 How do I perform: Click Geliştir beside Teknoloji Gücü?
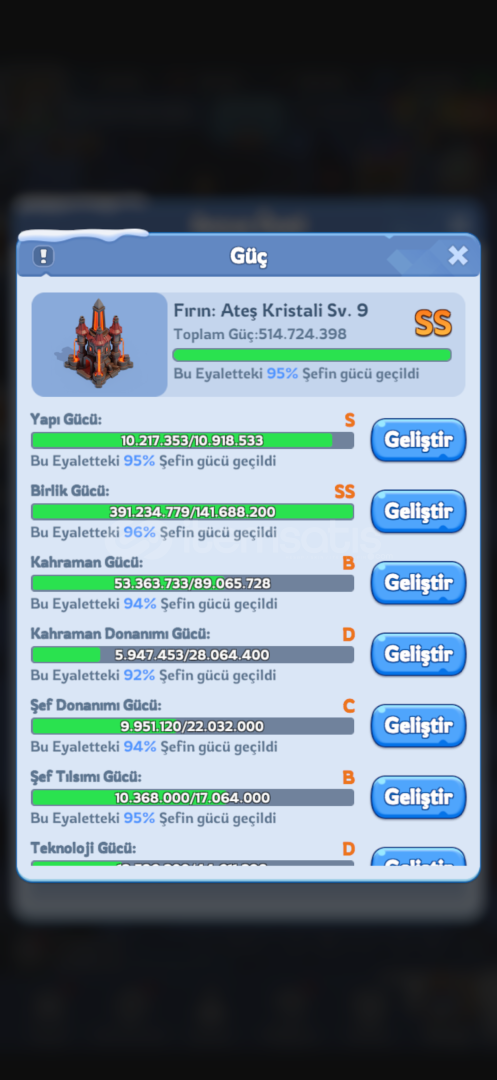coord(419,857)
